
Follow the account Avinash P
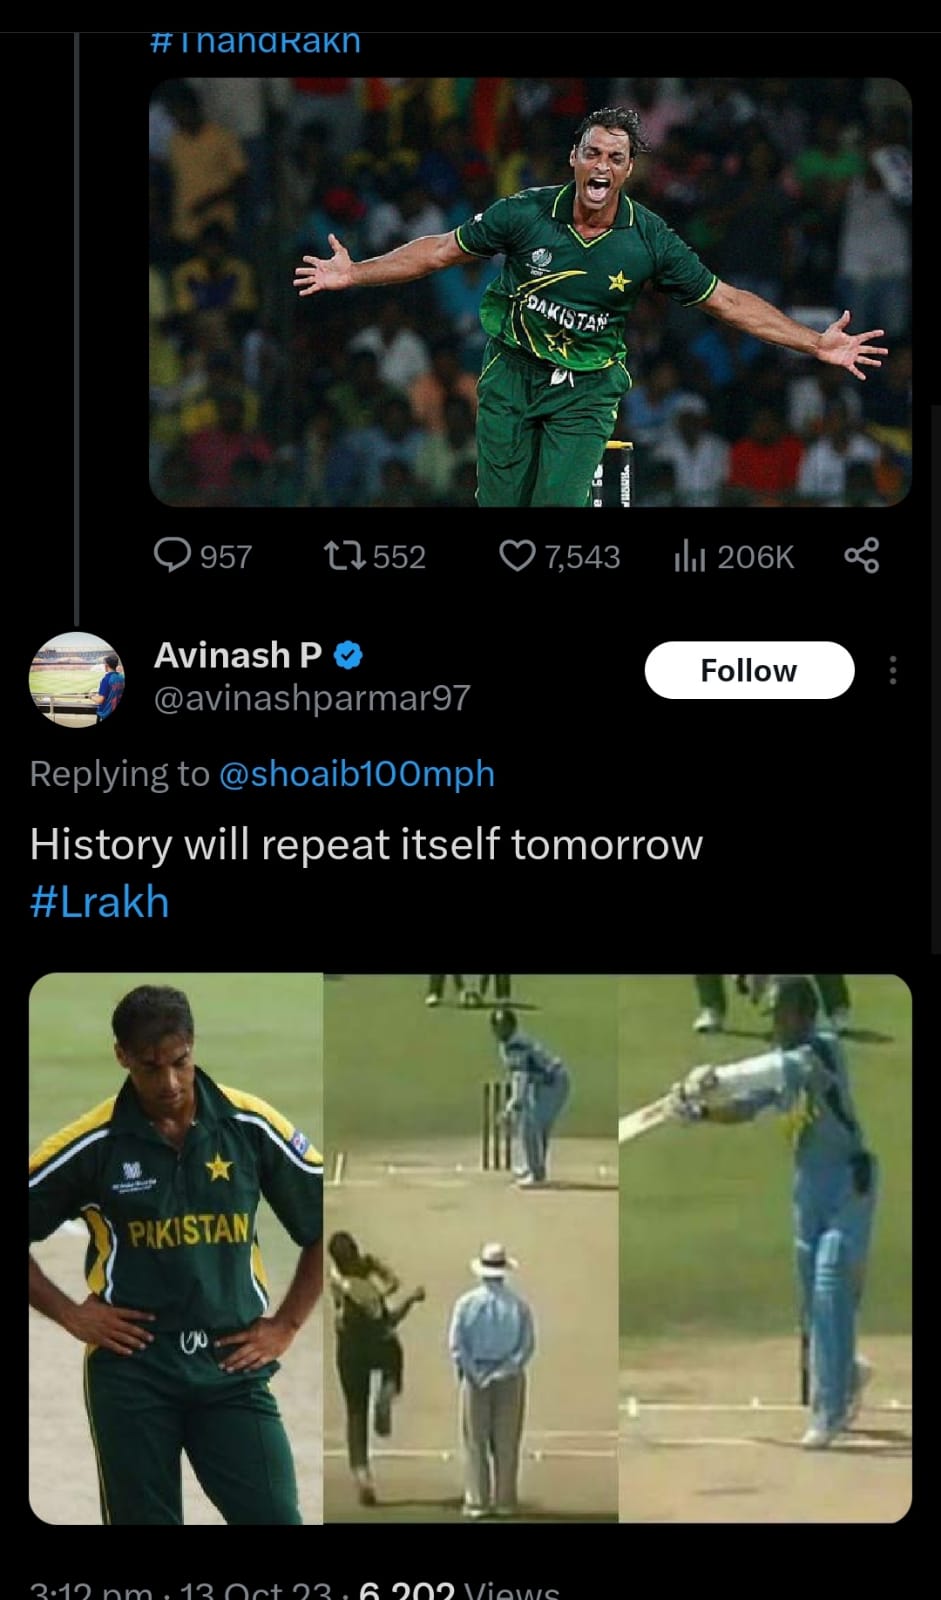[x=748, y=670]
